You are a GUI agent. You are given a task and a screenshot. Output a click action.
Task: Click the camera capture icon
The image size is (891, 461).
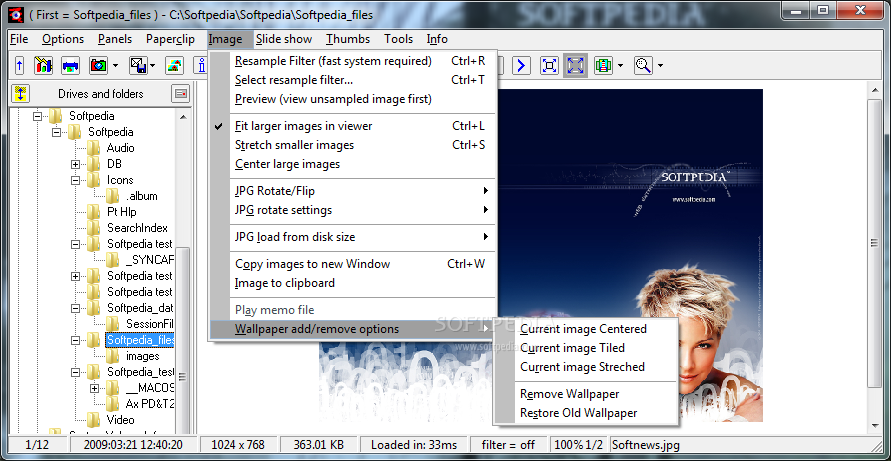pyautogui.click(x=98, y=65)
